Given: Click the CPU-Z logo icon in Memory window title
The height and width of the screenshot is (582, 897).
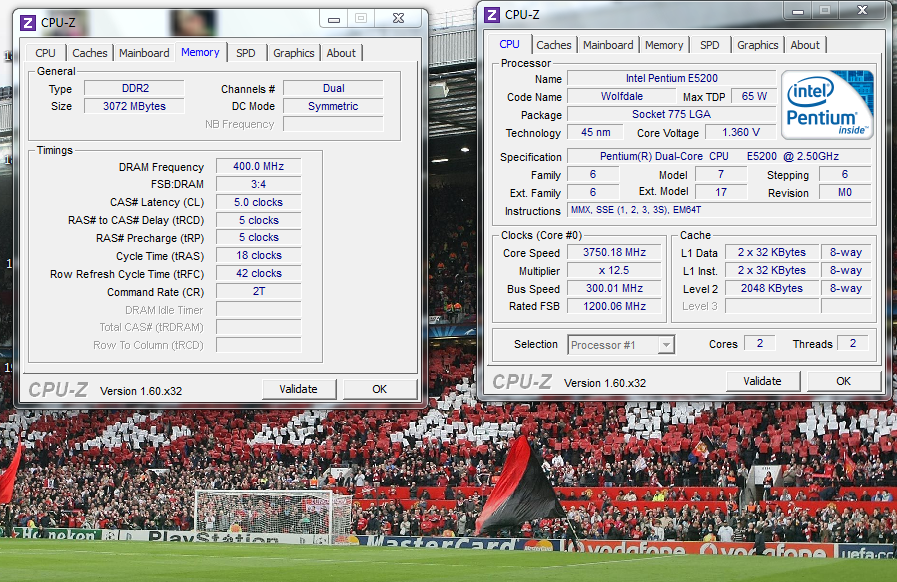Looking at the screenshot, I should point(27,23).
